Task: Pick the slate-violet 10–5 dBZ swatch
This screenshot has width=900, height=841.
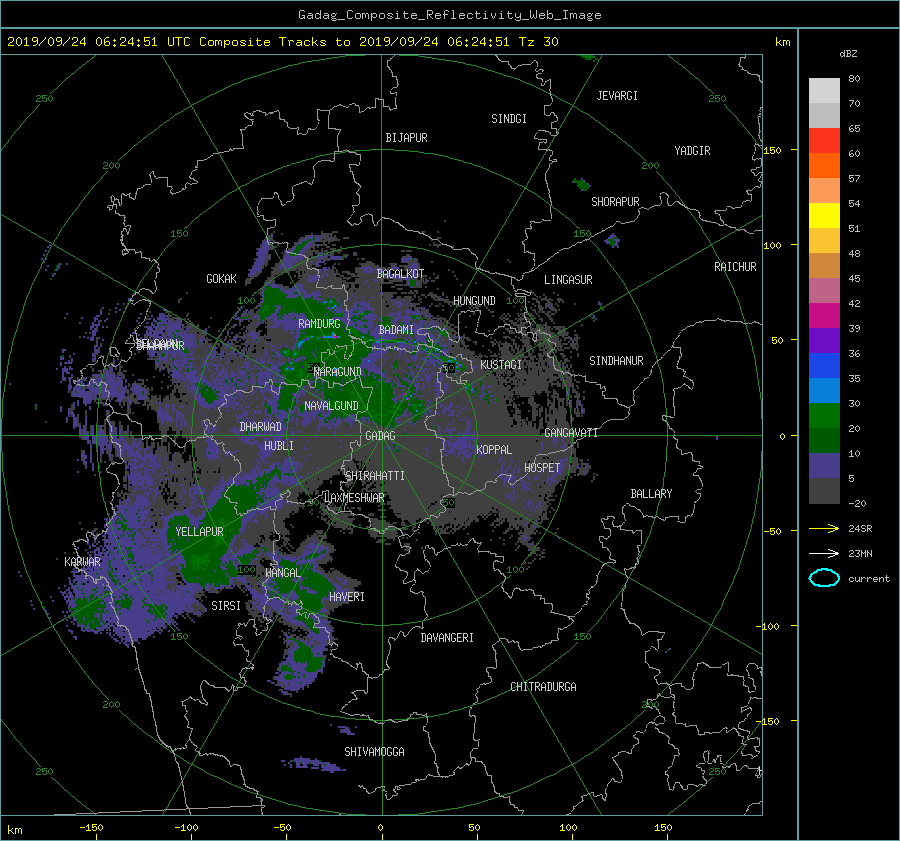Action: (824, 466)
